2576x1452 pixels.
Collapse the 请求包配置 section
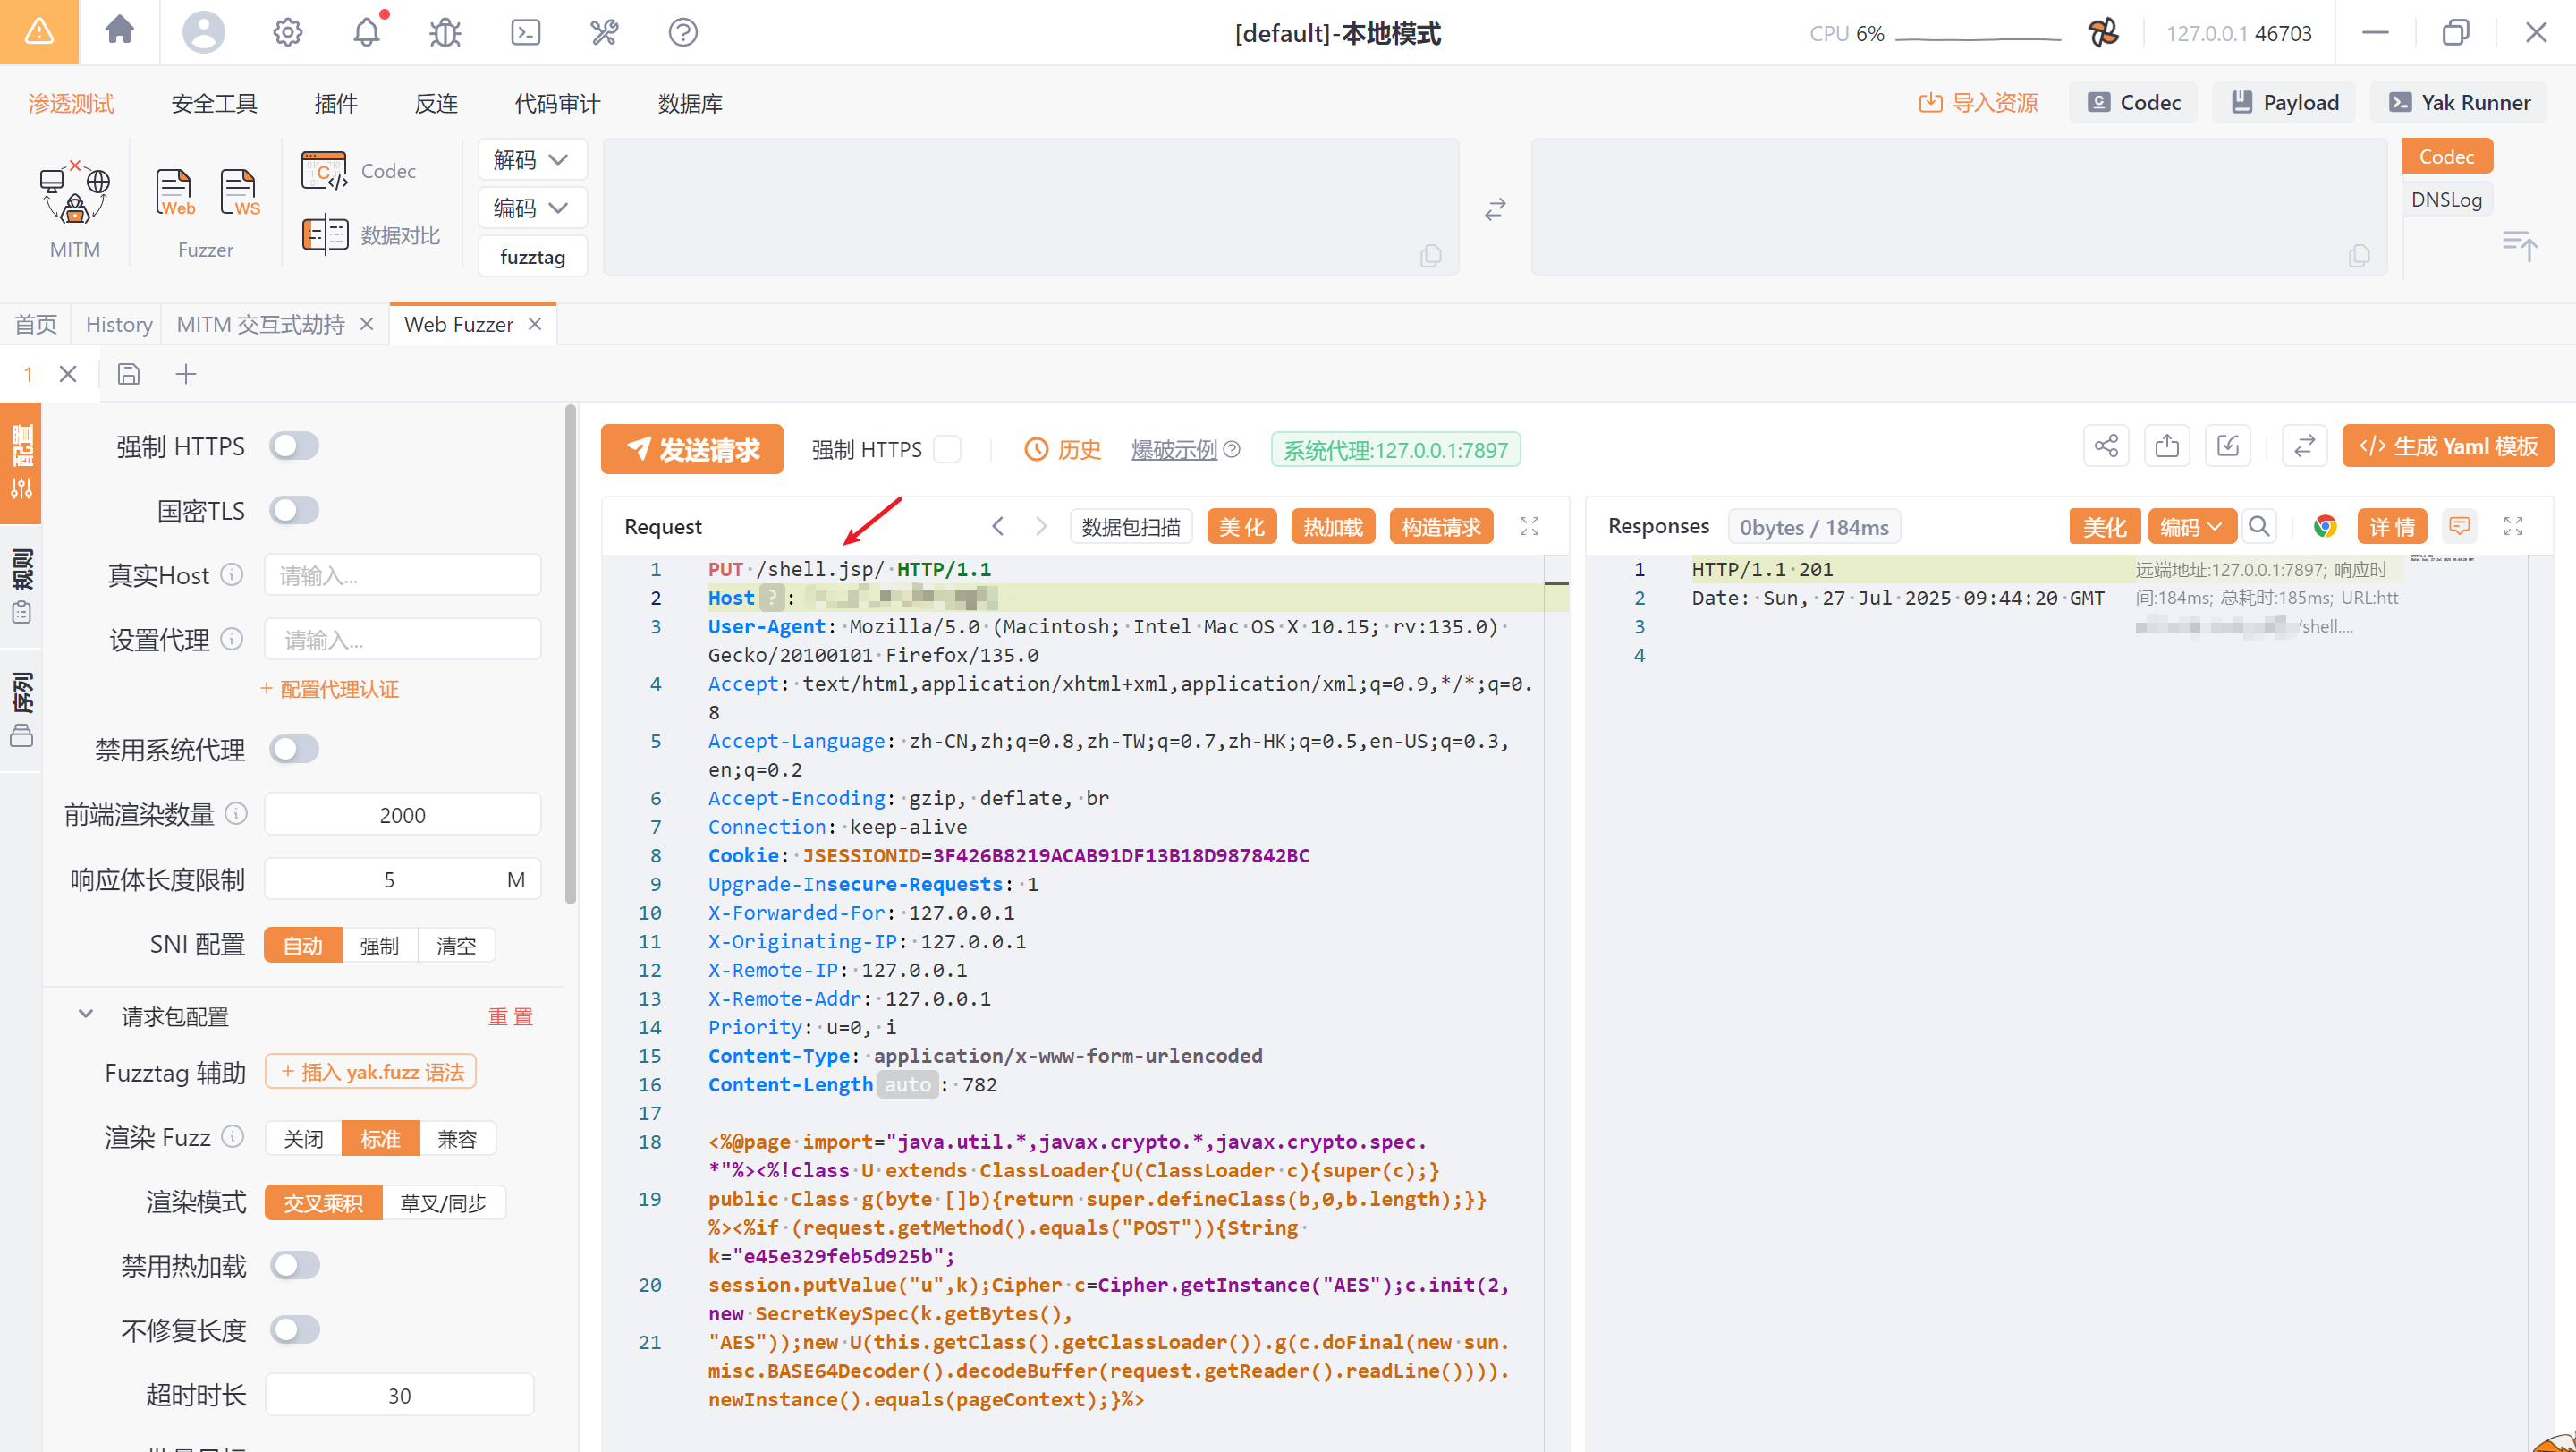[x=86, y=1015]
